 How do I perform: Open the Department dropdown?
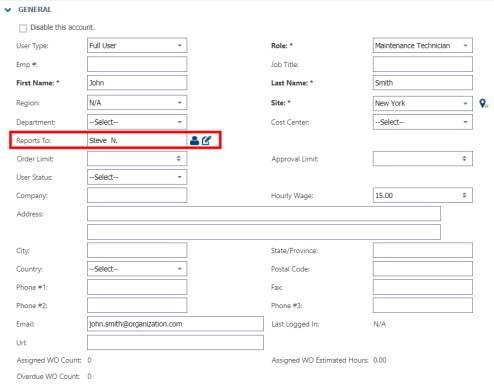coord(137,122)
